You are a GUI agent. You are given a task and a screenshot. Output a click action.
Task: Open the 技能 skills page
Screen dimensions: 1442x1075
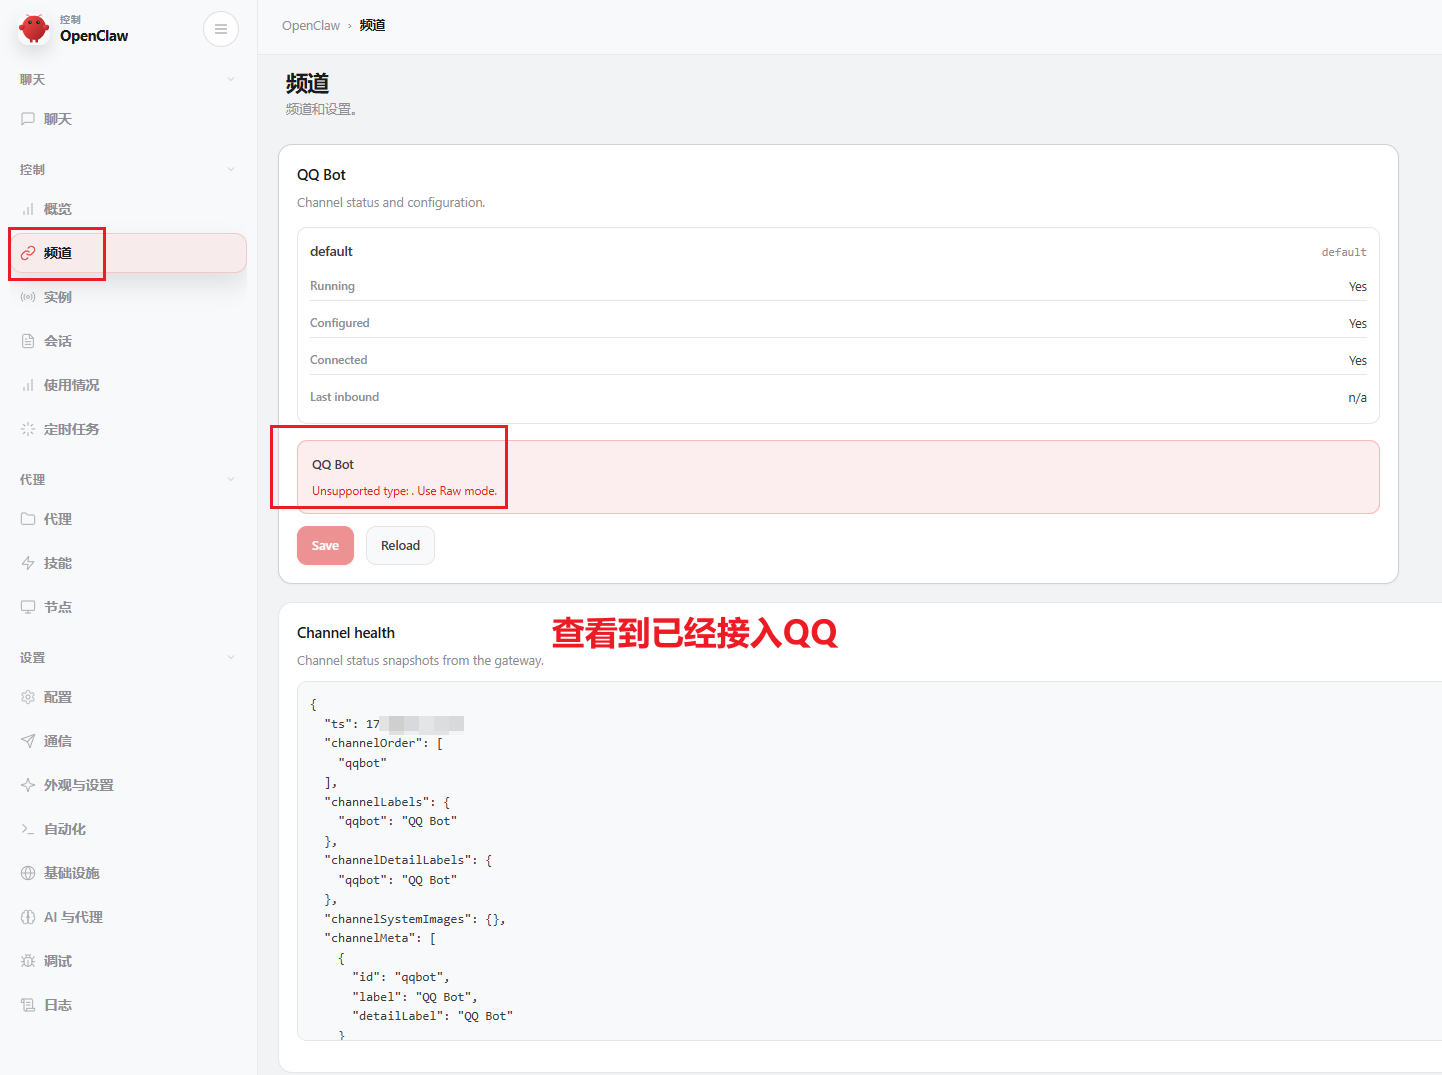coord(128,563)
